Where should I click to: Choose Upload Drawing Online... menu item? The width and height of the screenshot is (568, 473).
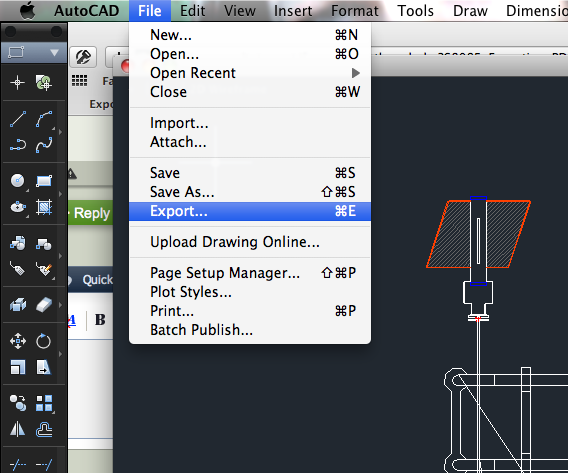click(250, 242)
